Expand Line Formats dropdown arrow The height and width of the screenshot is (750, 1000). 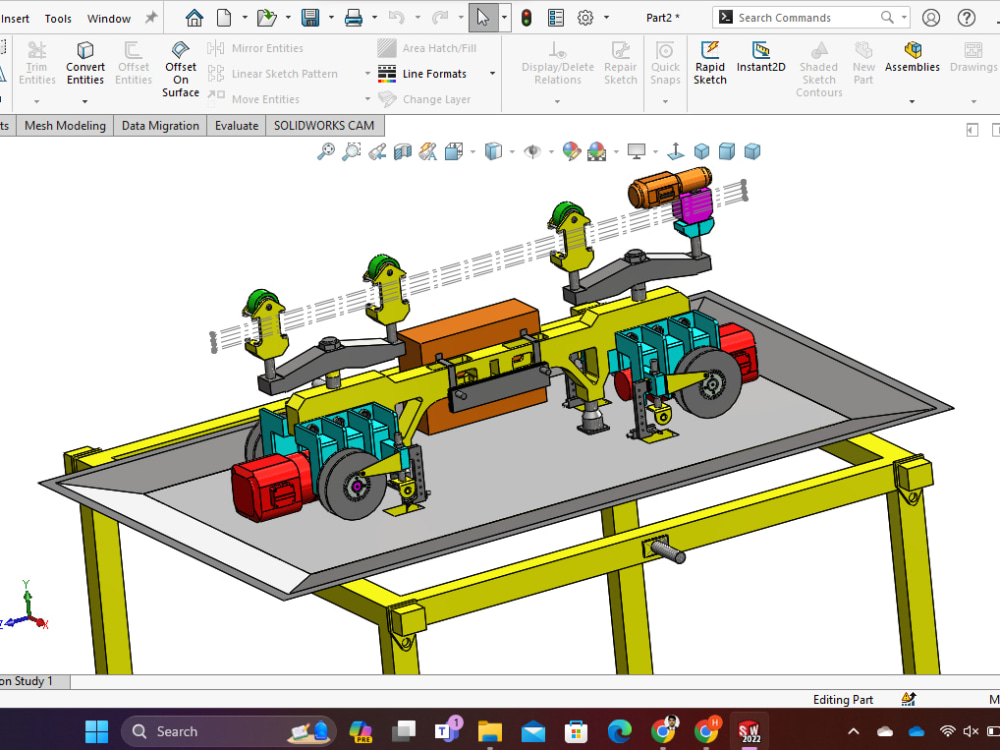coord(492,74)
